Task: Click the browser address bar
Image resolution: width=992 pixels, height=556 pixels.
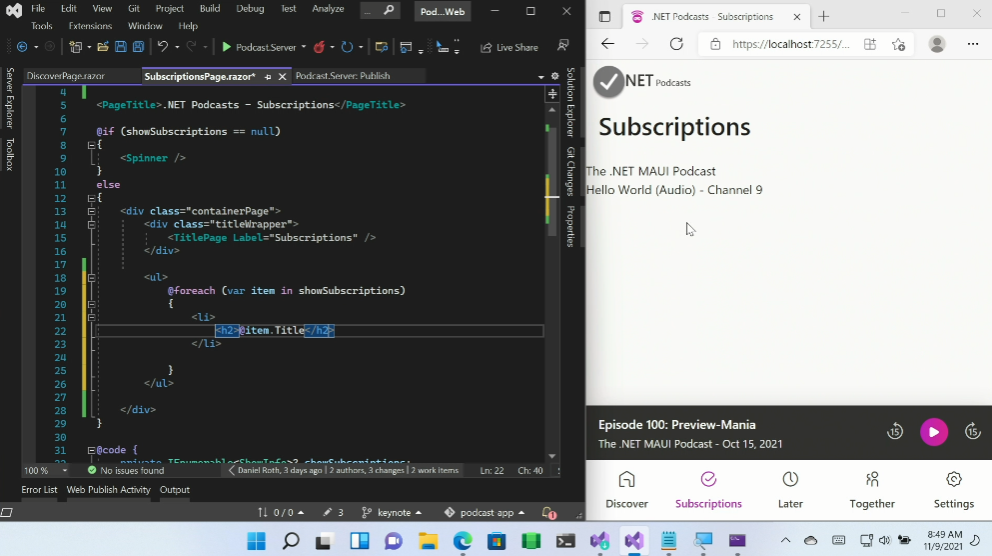Action: 790,44
